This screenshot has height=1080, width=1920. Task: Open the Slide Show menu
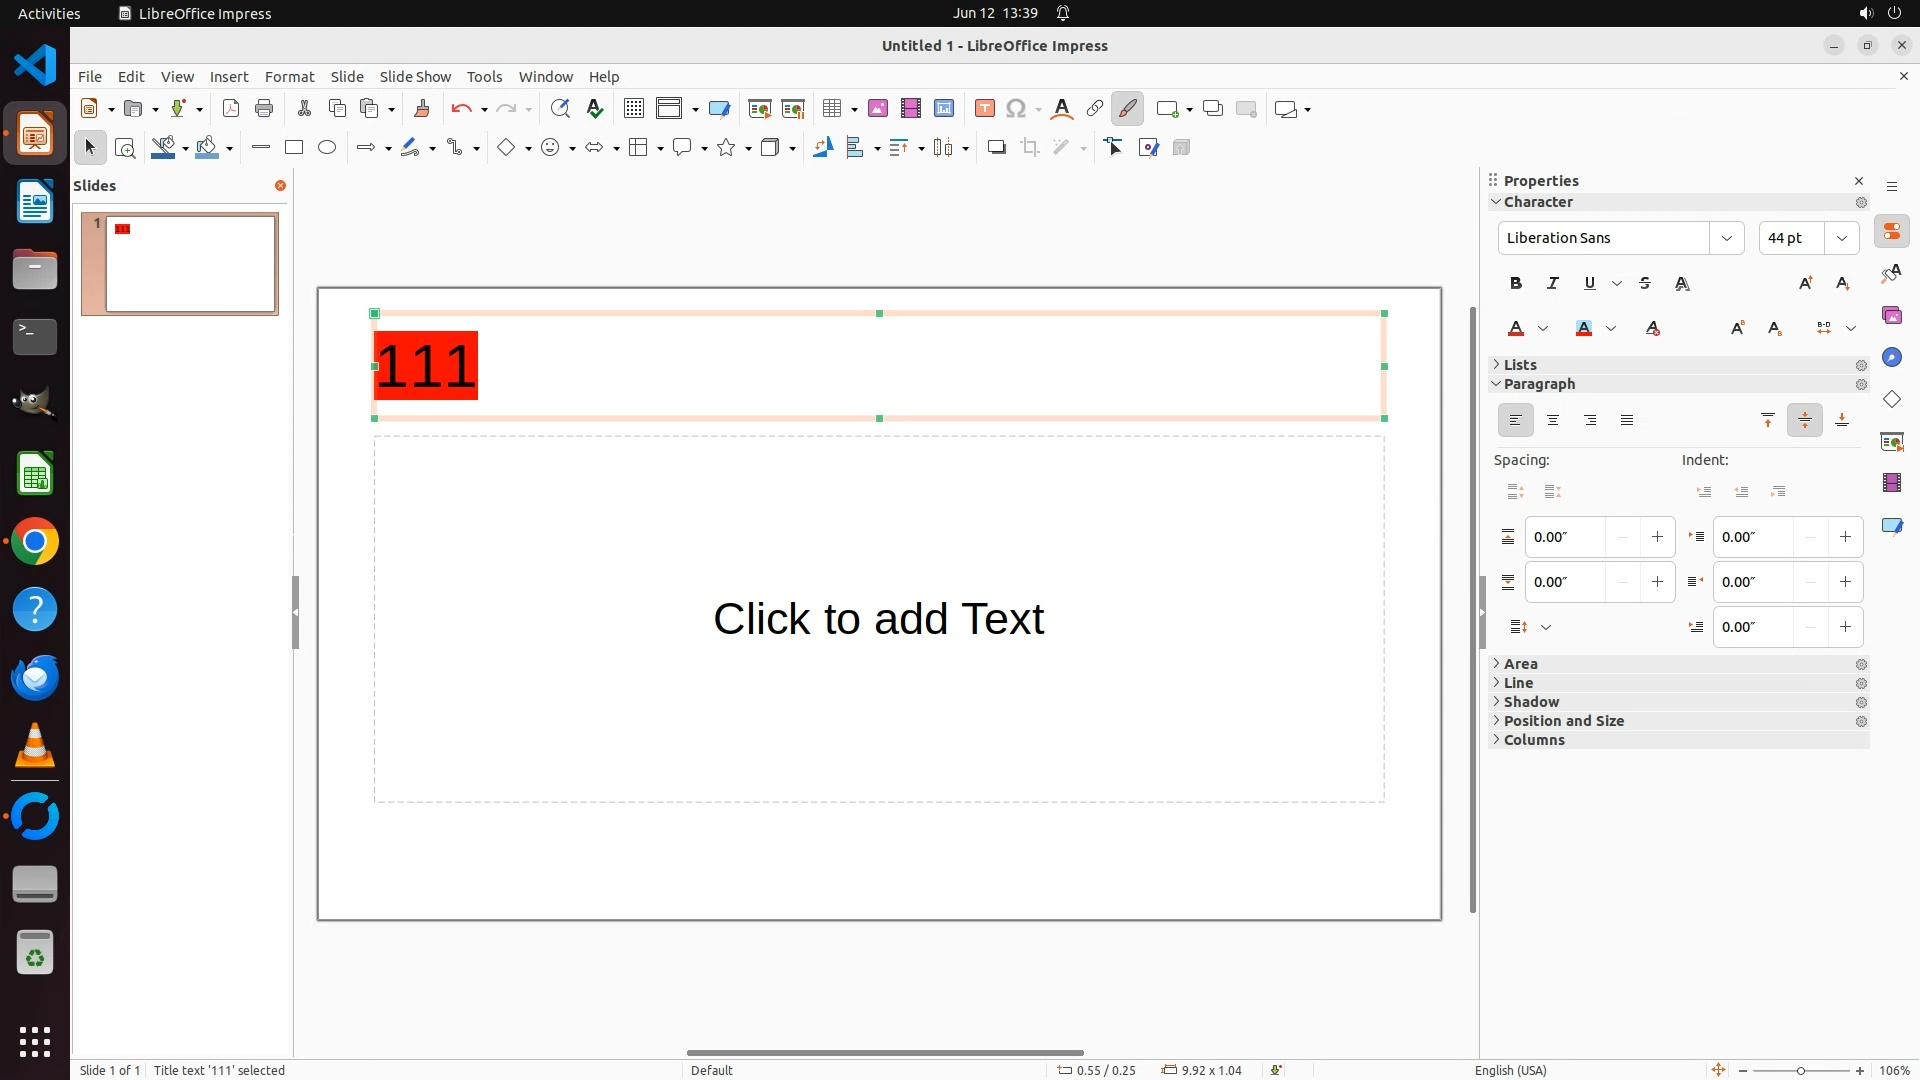pos(415,77)
